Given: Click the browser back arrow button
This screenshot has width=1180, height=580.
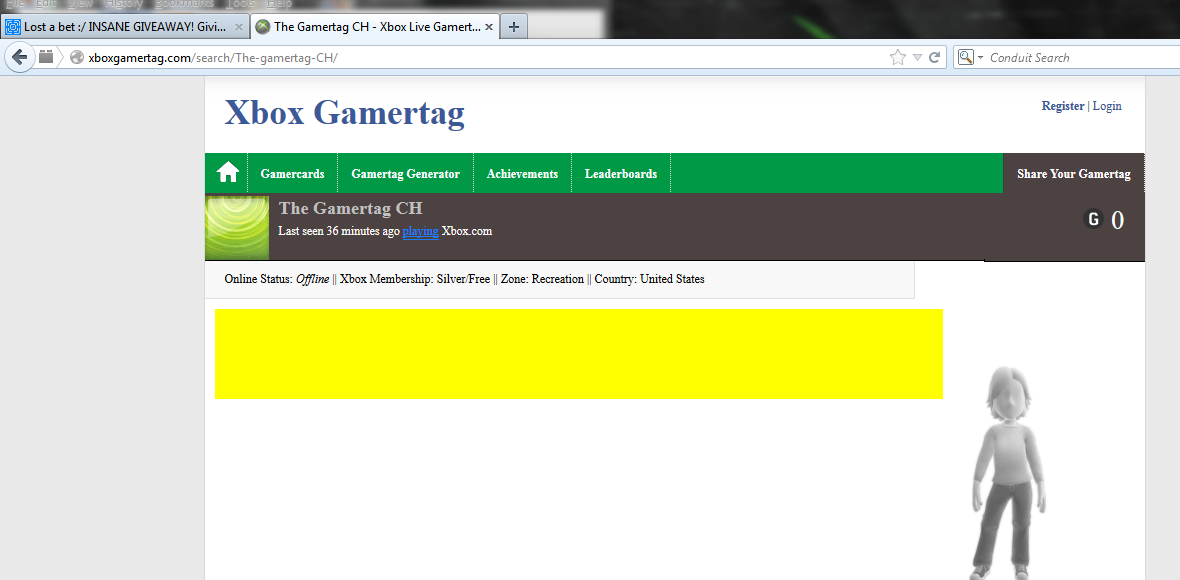Looking at the screenshot, I should 20,57.
